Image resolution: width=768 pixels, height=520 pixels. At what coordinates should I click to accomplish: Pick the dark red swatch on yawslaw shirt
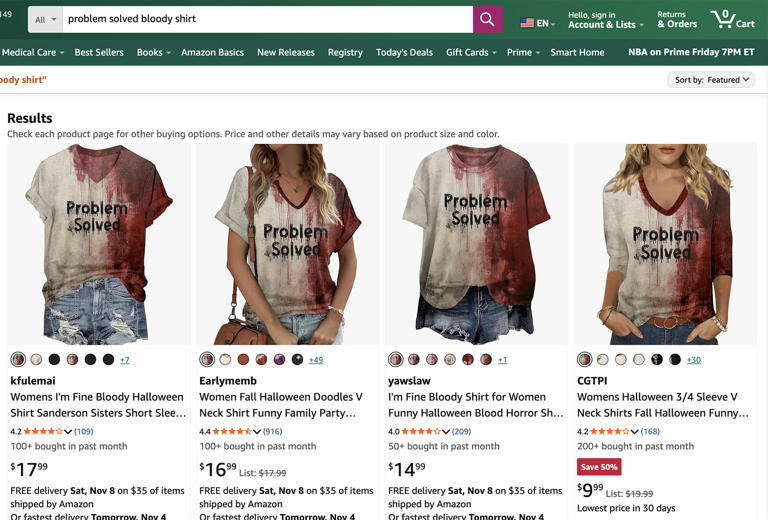click(x=468, y=359)
